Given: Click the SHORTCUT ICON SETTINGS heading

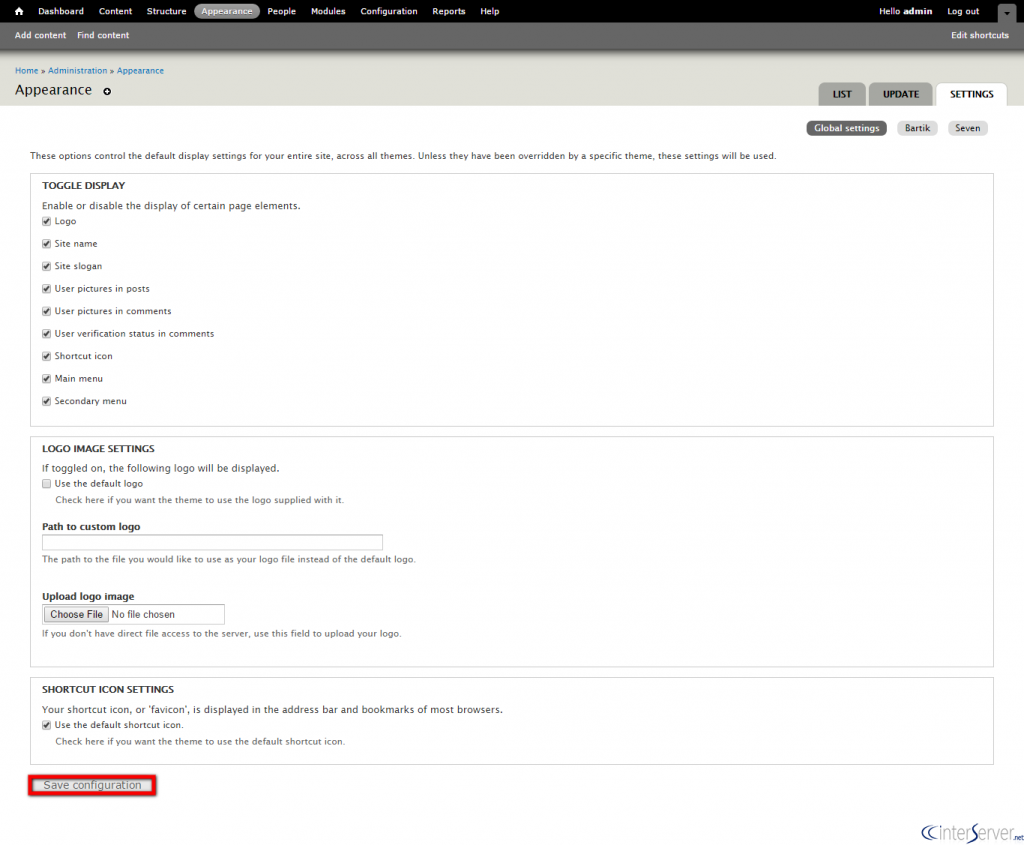Looking at the screenshot, I should pyautogui.click(x=108, y=690).
